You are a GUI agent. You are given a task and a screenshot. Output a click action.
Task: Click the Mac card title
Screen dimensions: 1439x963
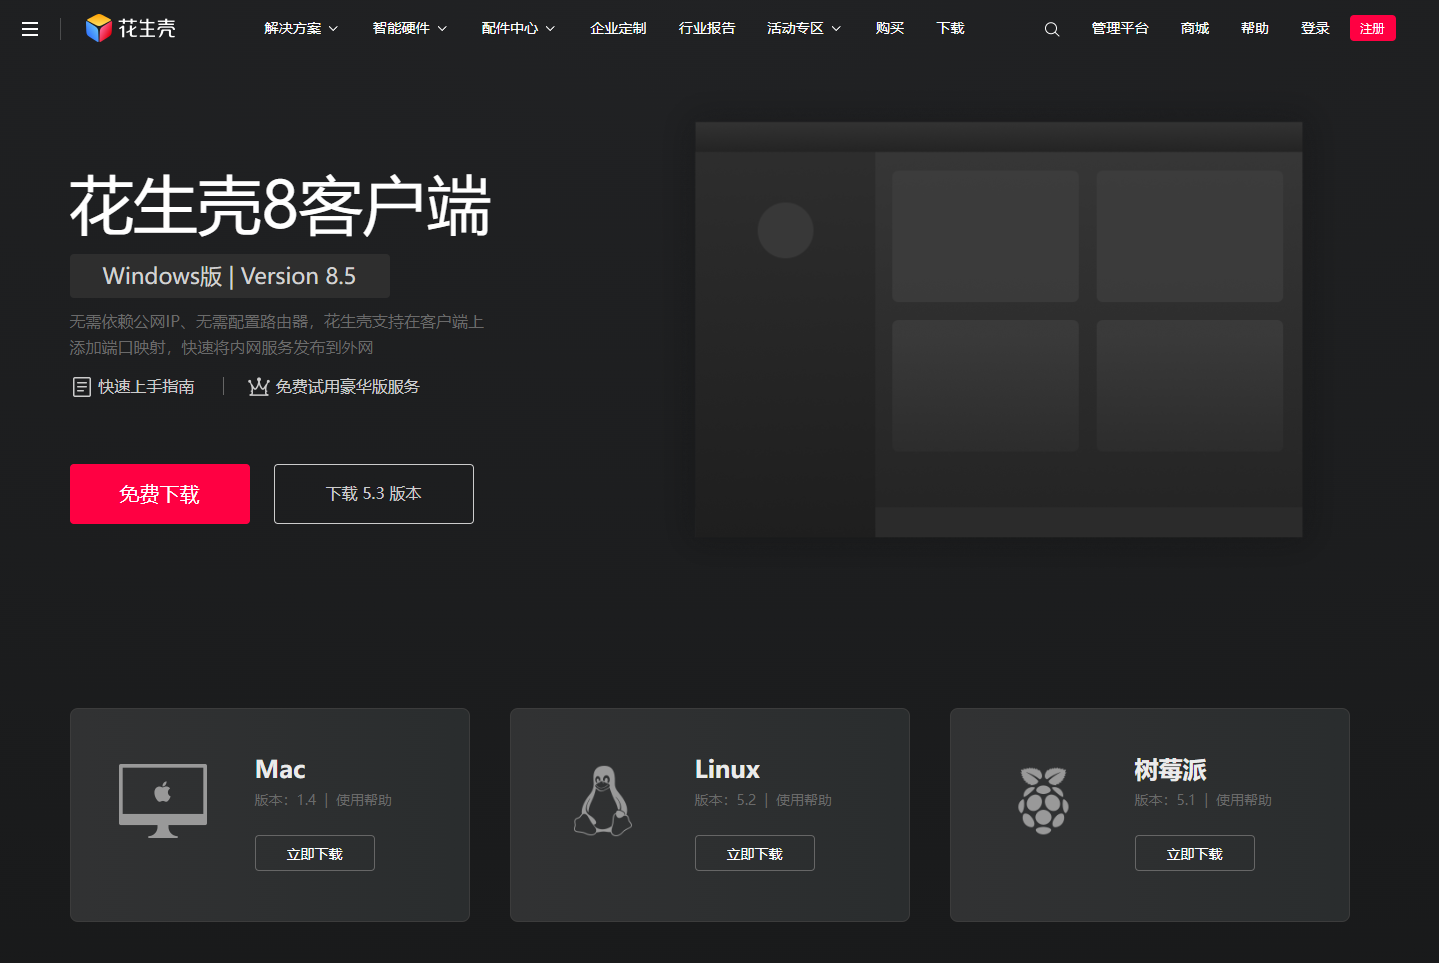[280, 769]
